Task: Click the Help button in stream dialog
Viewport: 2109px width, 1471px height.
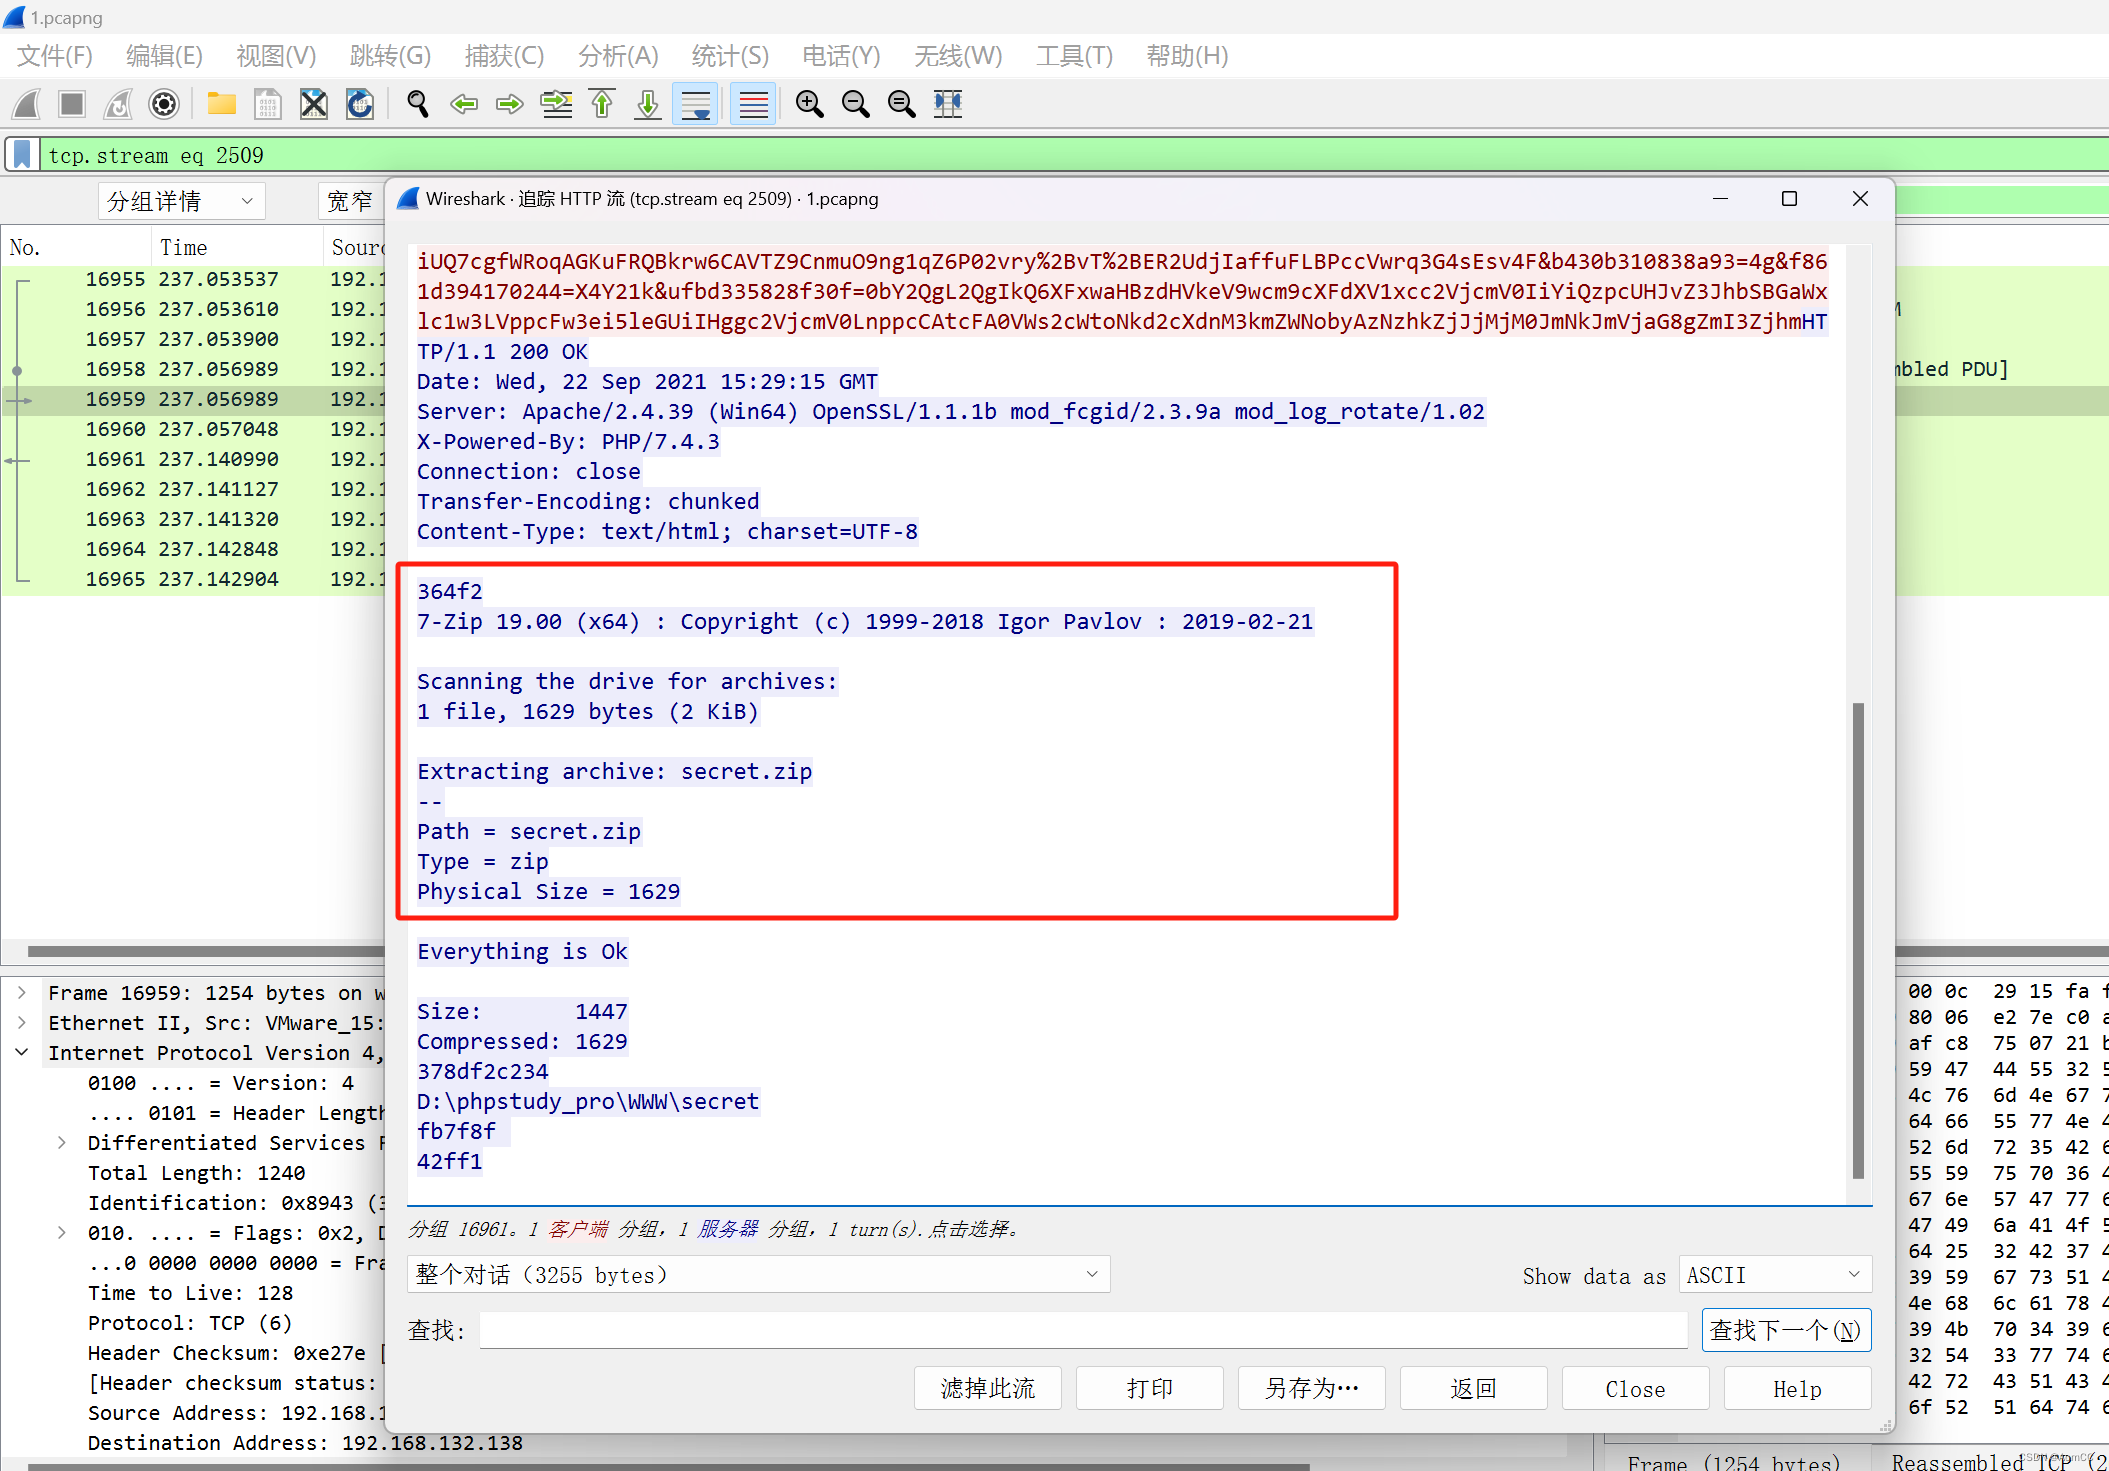Action: pos(1798,1388)
